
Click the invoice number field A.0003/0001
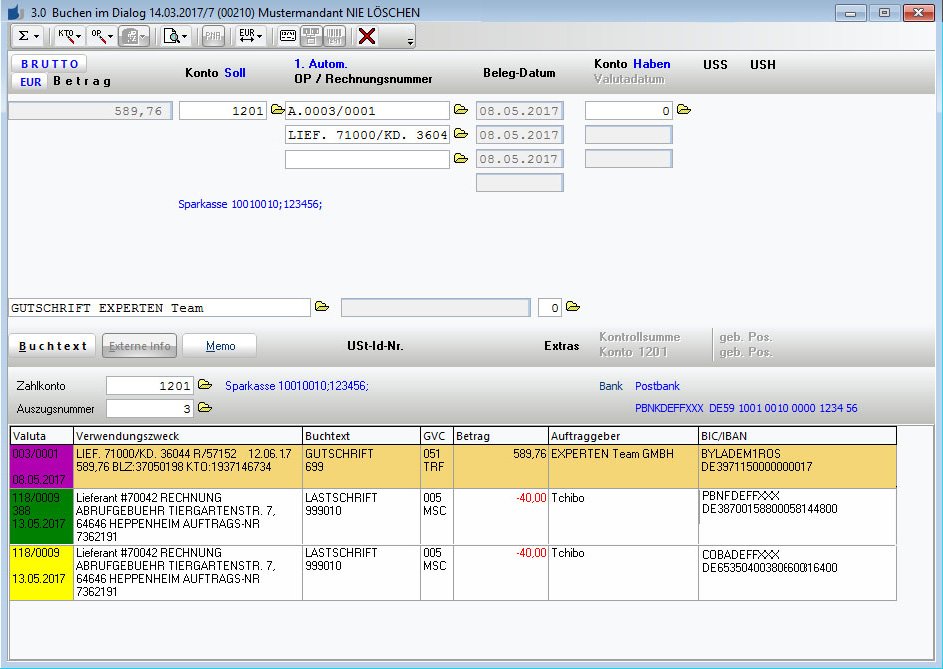367,111
